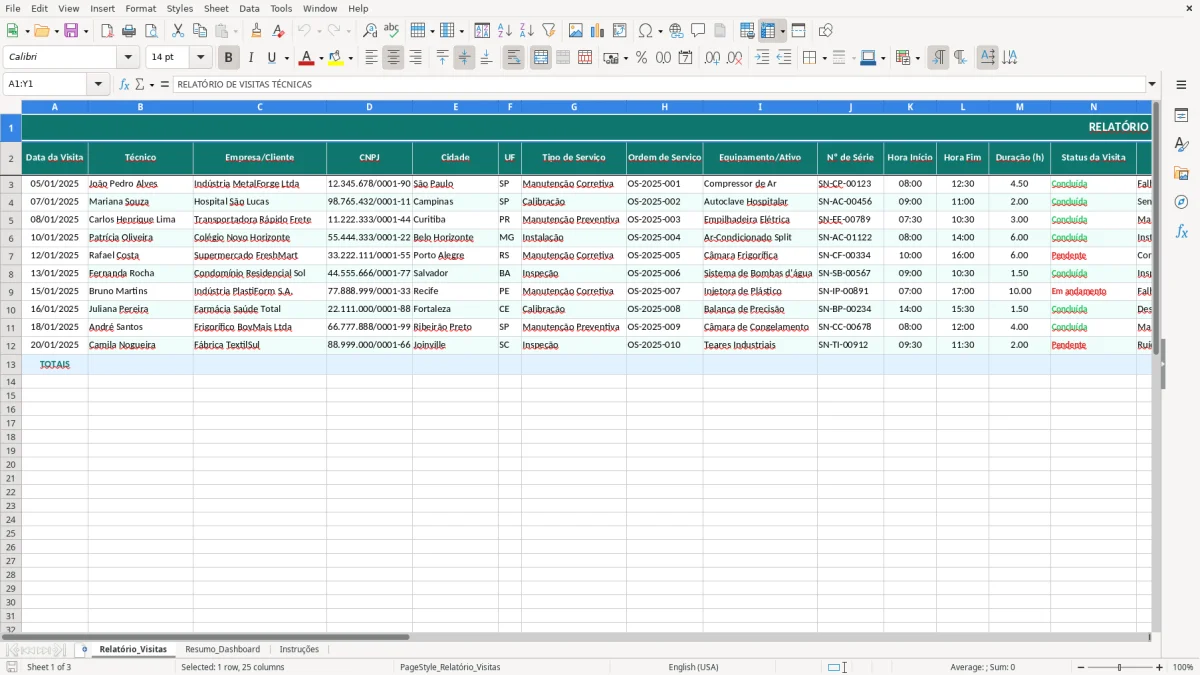Click the Undo arrow icon
1200x675 pixels.
pyautogui.click(x=304, y=31)
